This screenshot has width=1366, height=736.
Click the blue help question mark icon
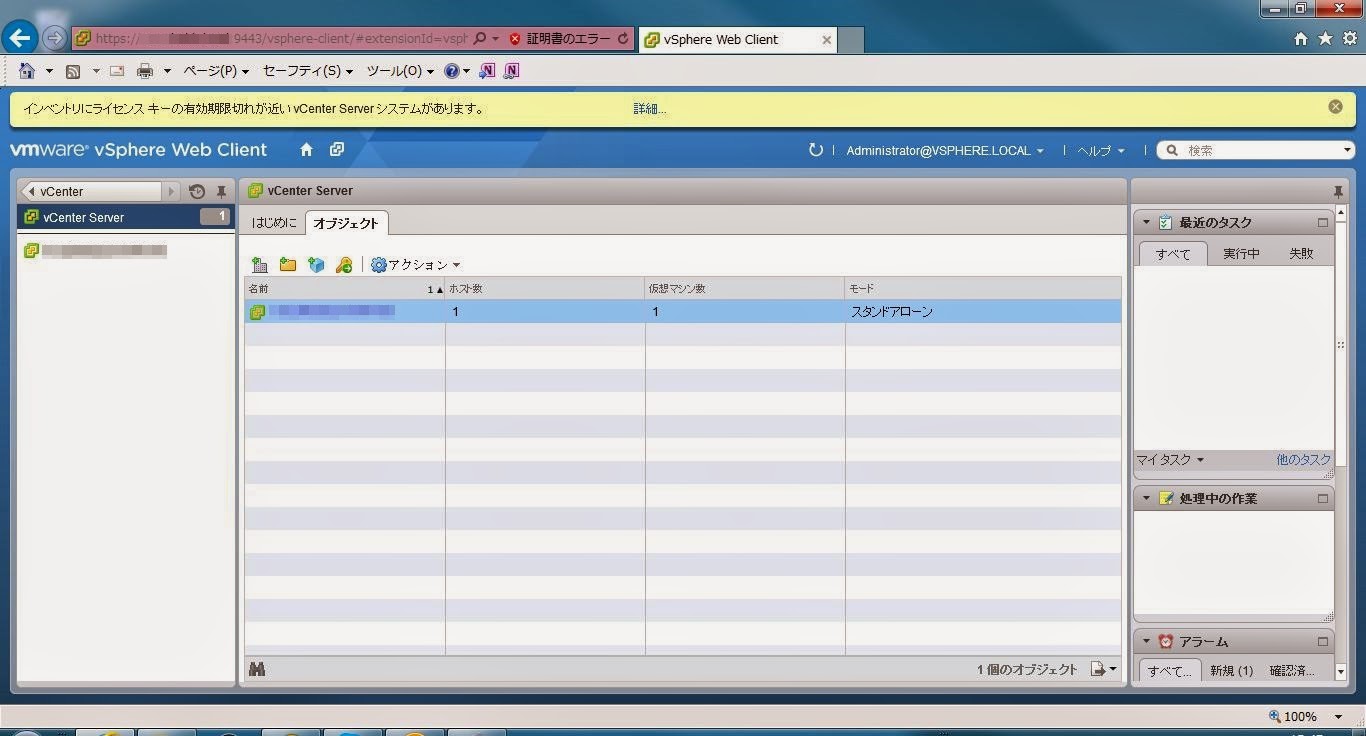coord(451,71)
